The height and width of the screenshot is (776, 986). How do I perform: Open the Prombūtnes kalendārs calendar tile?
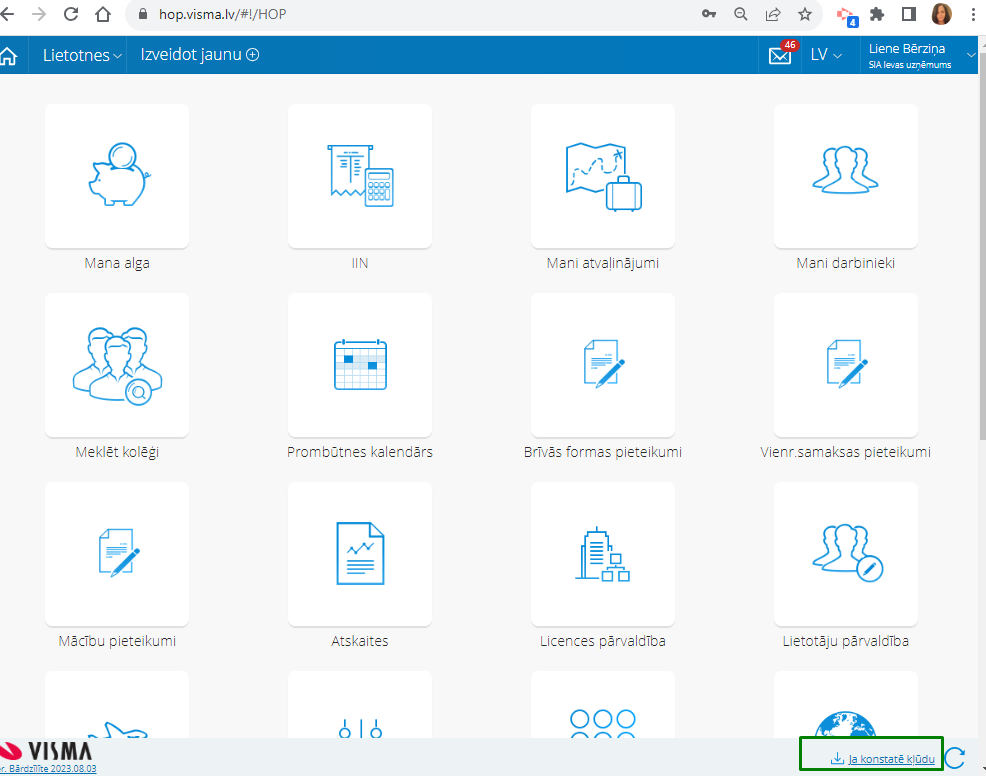pos(360,365)
